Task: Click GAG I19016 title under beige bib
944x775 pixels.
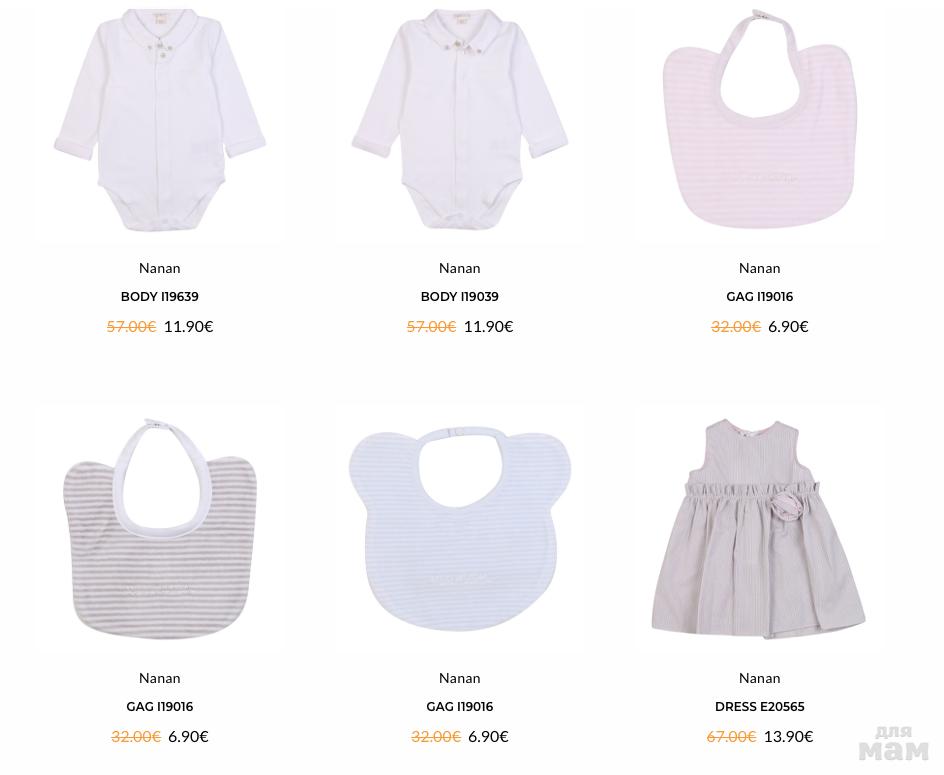Action: tap(160, 706)
